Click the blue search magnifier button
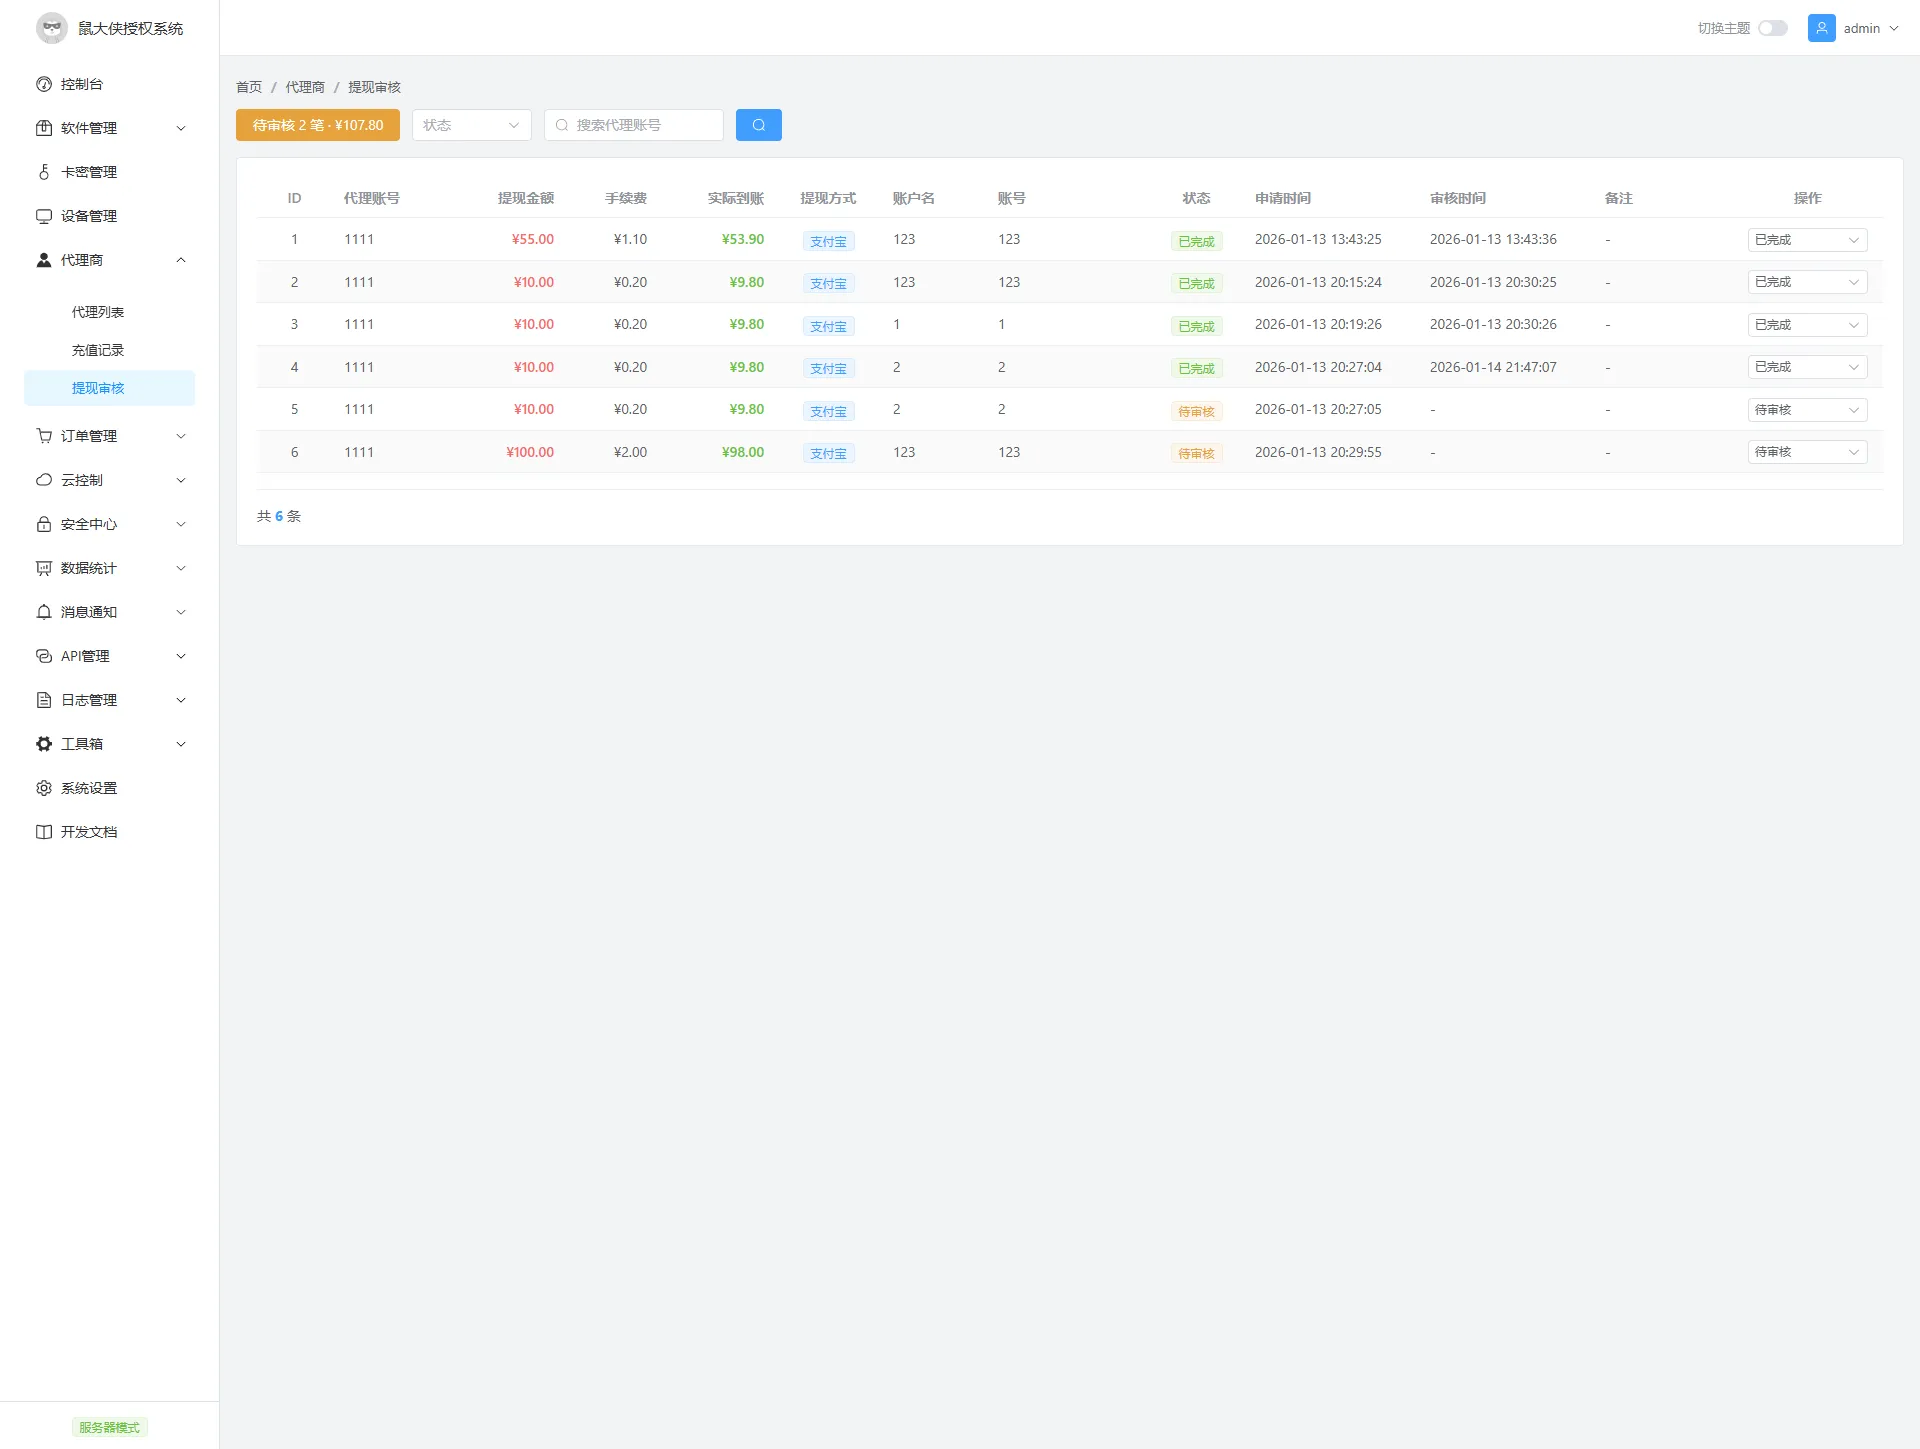The image size is (1920, 1449). click(x=758, y=125)
